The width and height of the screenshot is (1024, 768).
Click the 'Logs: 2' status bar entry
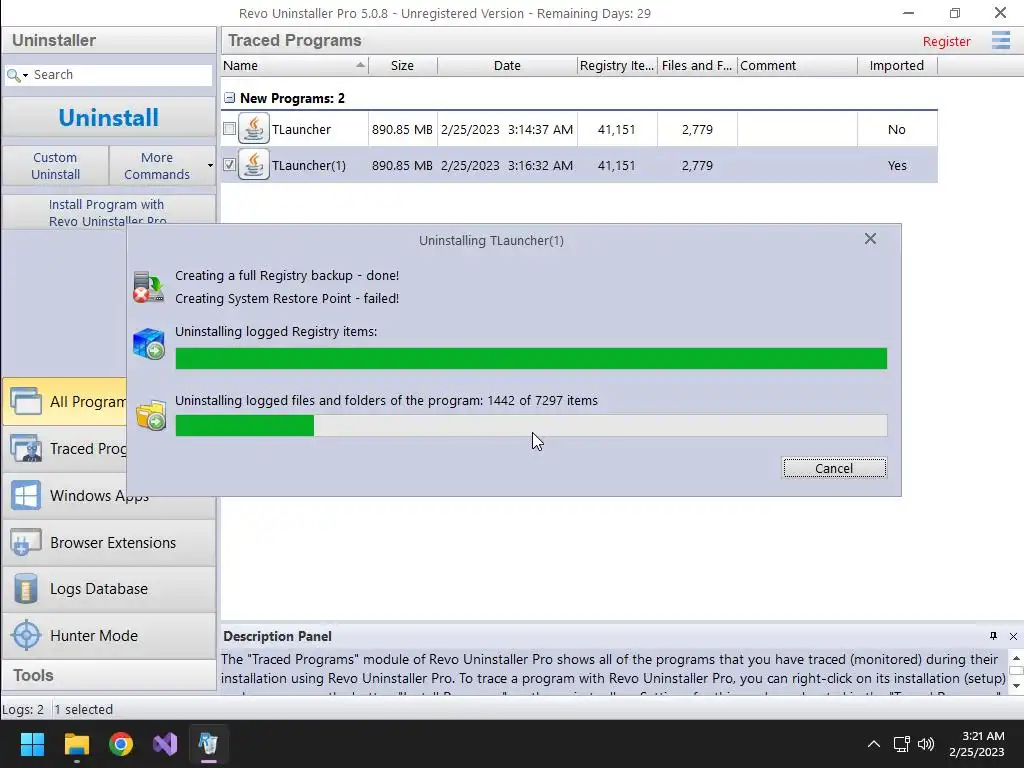(23, 709)
